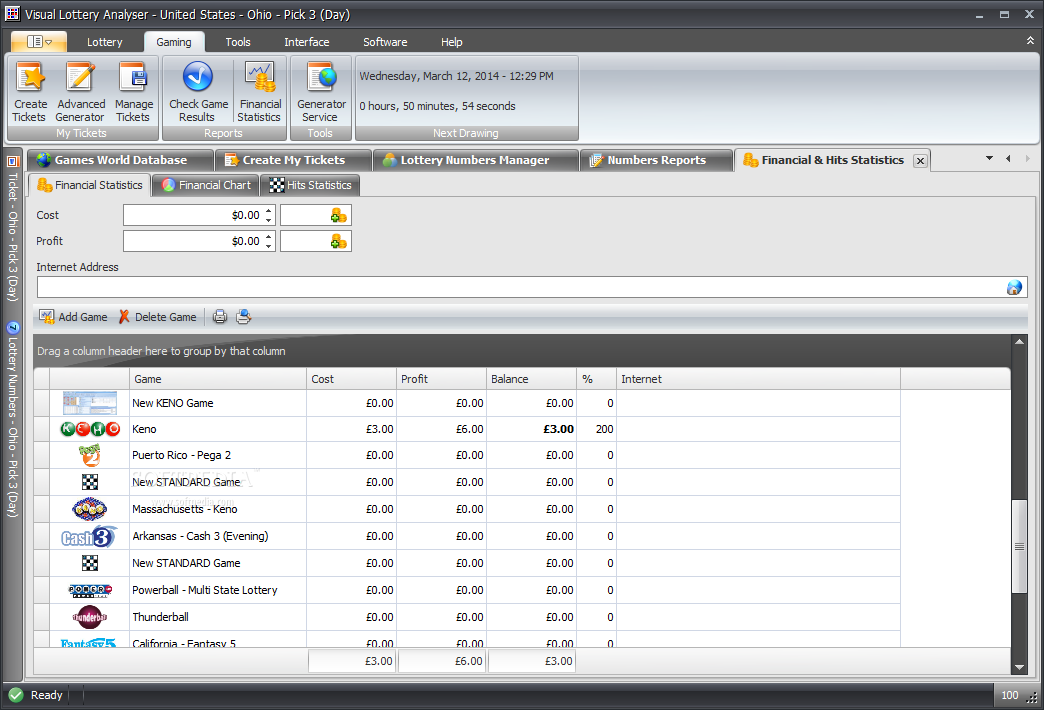Select the Gaming ribbon tab
1044x710 pixels.
click(174, 42)
